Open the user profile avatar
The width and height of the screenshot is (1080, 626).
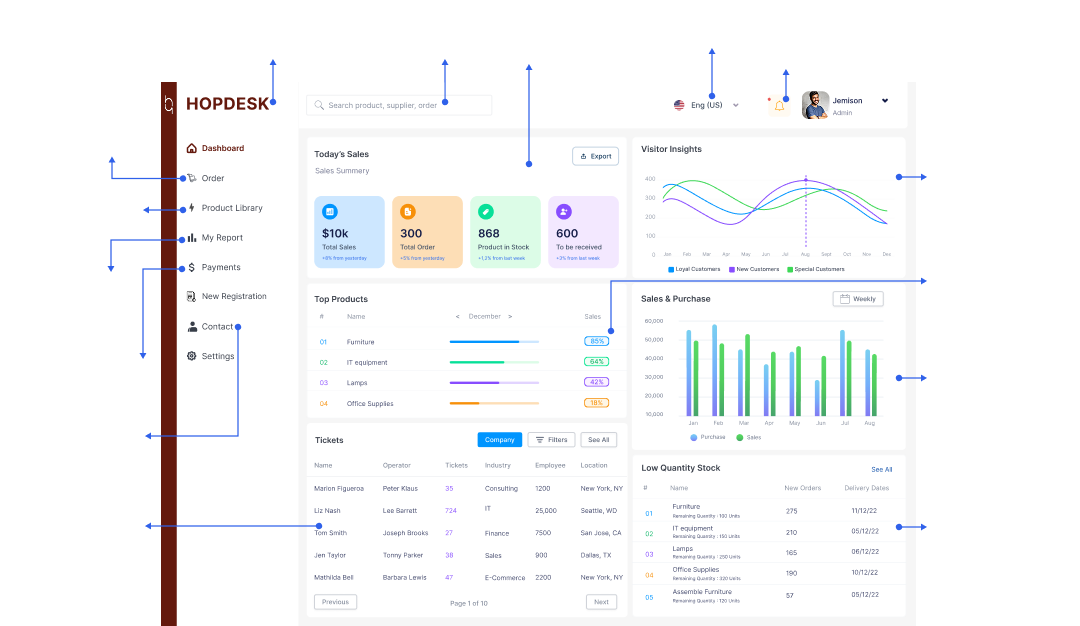(x=815, y=105)
